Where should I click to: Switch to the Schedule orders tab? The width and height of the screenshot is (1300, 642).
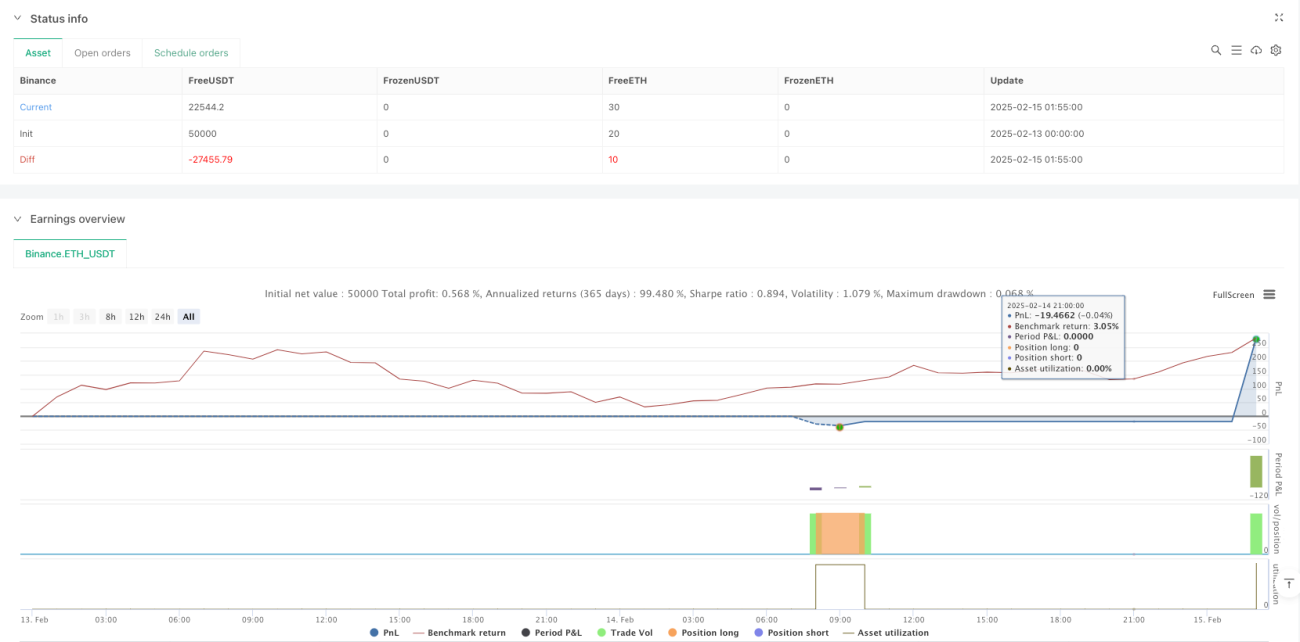(191, 53)
